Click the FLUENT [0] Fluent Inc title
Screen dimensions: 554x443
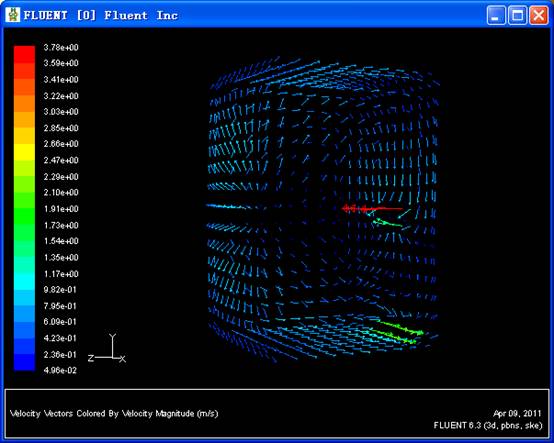[101, 16]
